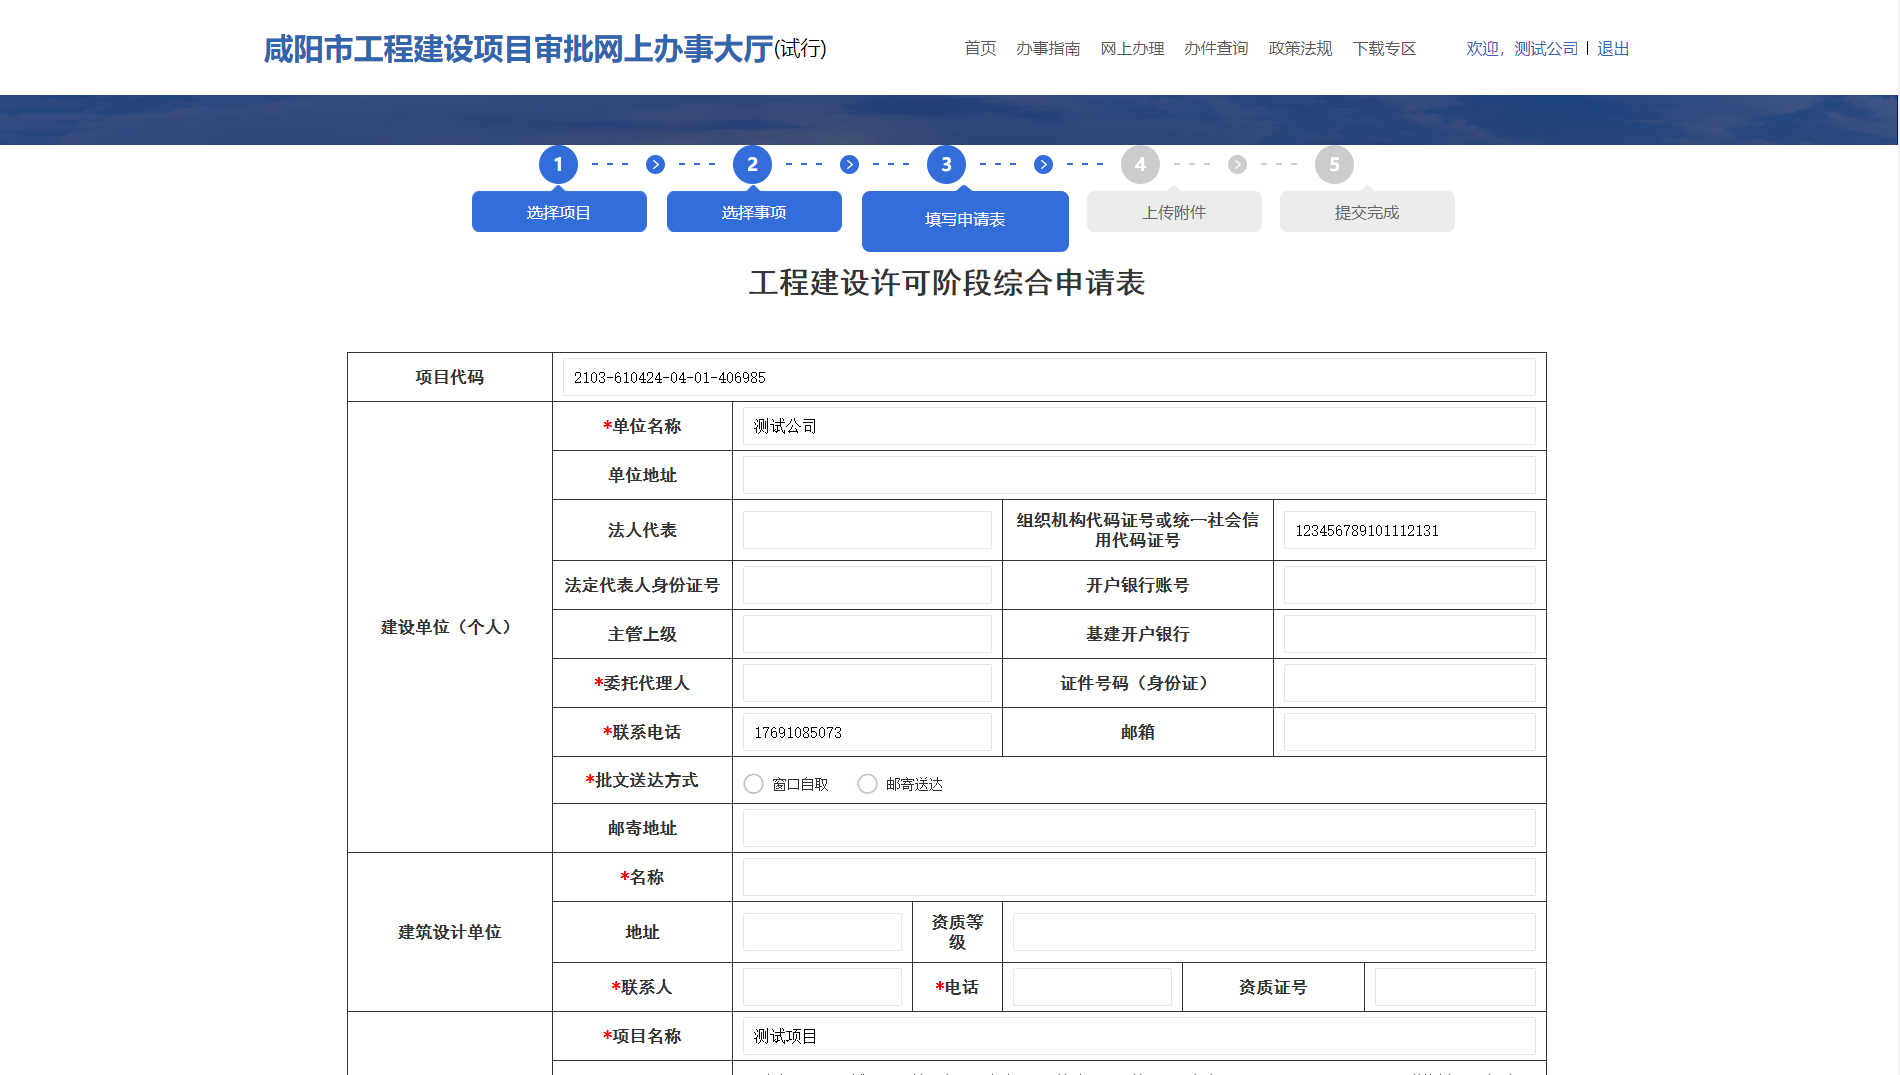Click the arrow icon between steps 3 and 4
Screen dimensions: 1900x1075
tap(1043, 165)
